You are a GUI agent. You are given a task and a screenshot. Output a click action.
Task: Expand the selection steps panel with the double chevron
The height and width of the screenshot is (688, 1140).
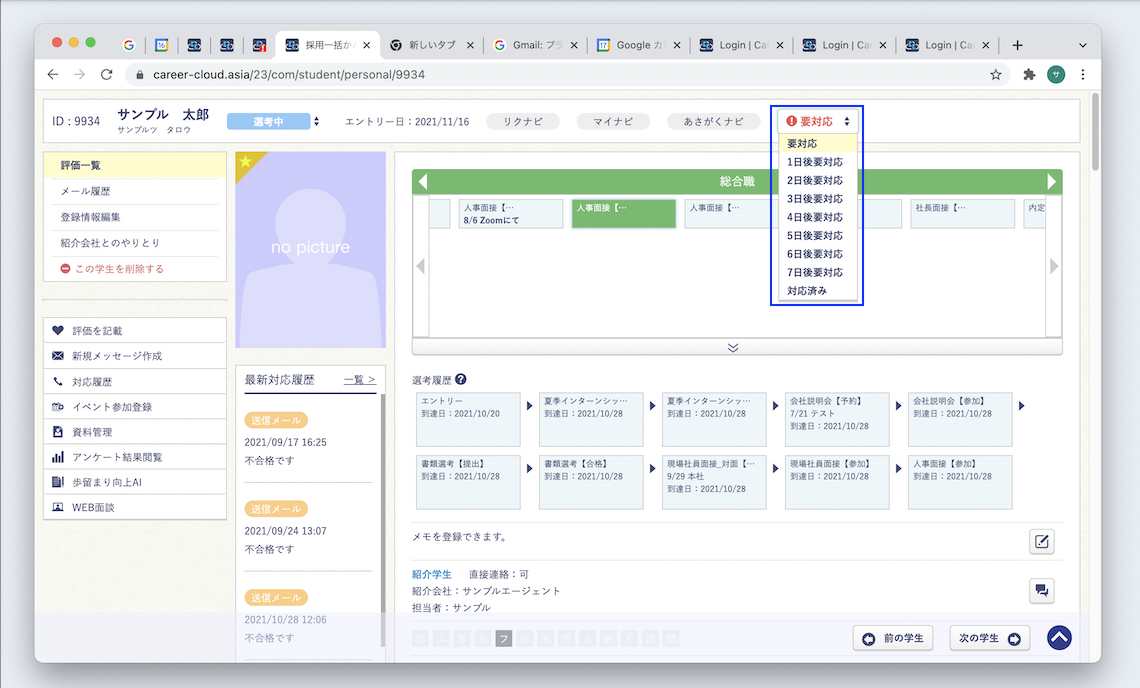(733, 347)
